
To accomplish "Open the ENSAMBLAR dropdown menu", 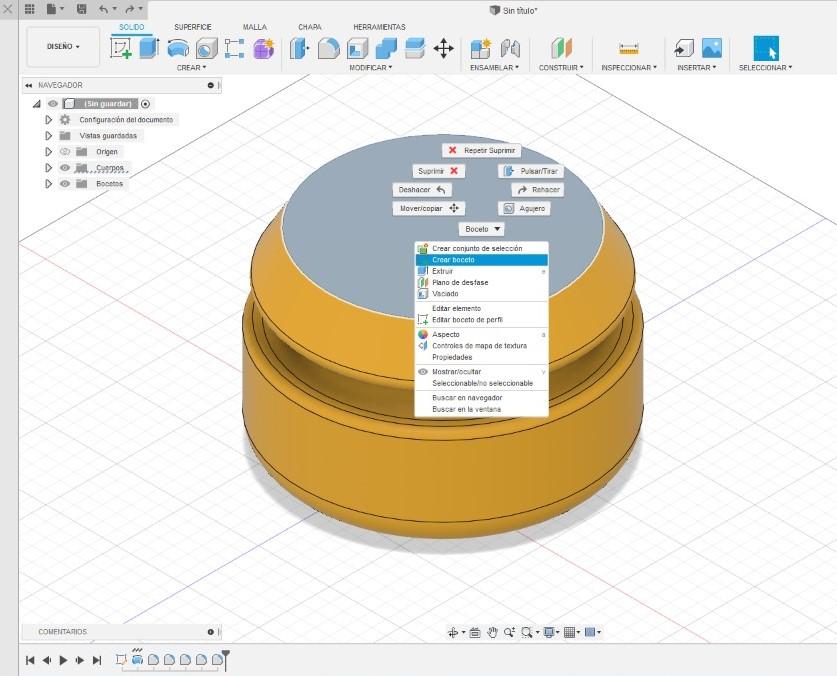I will coord(494,68).
